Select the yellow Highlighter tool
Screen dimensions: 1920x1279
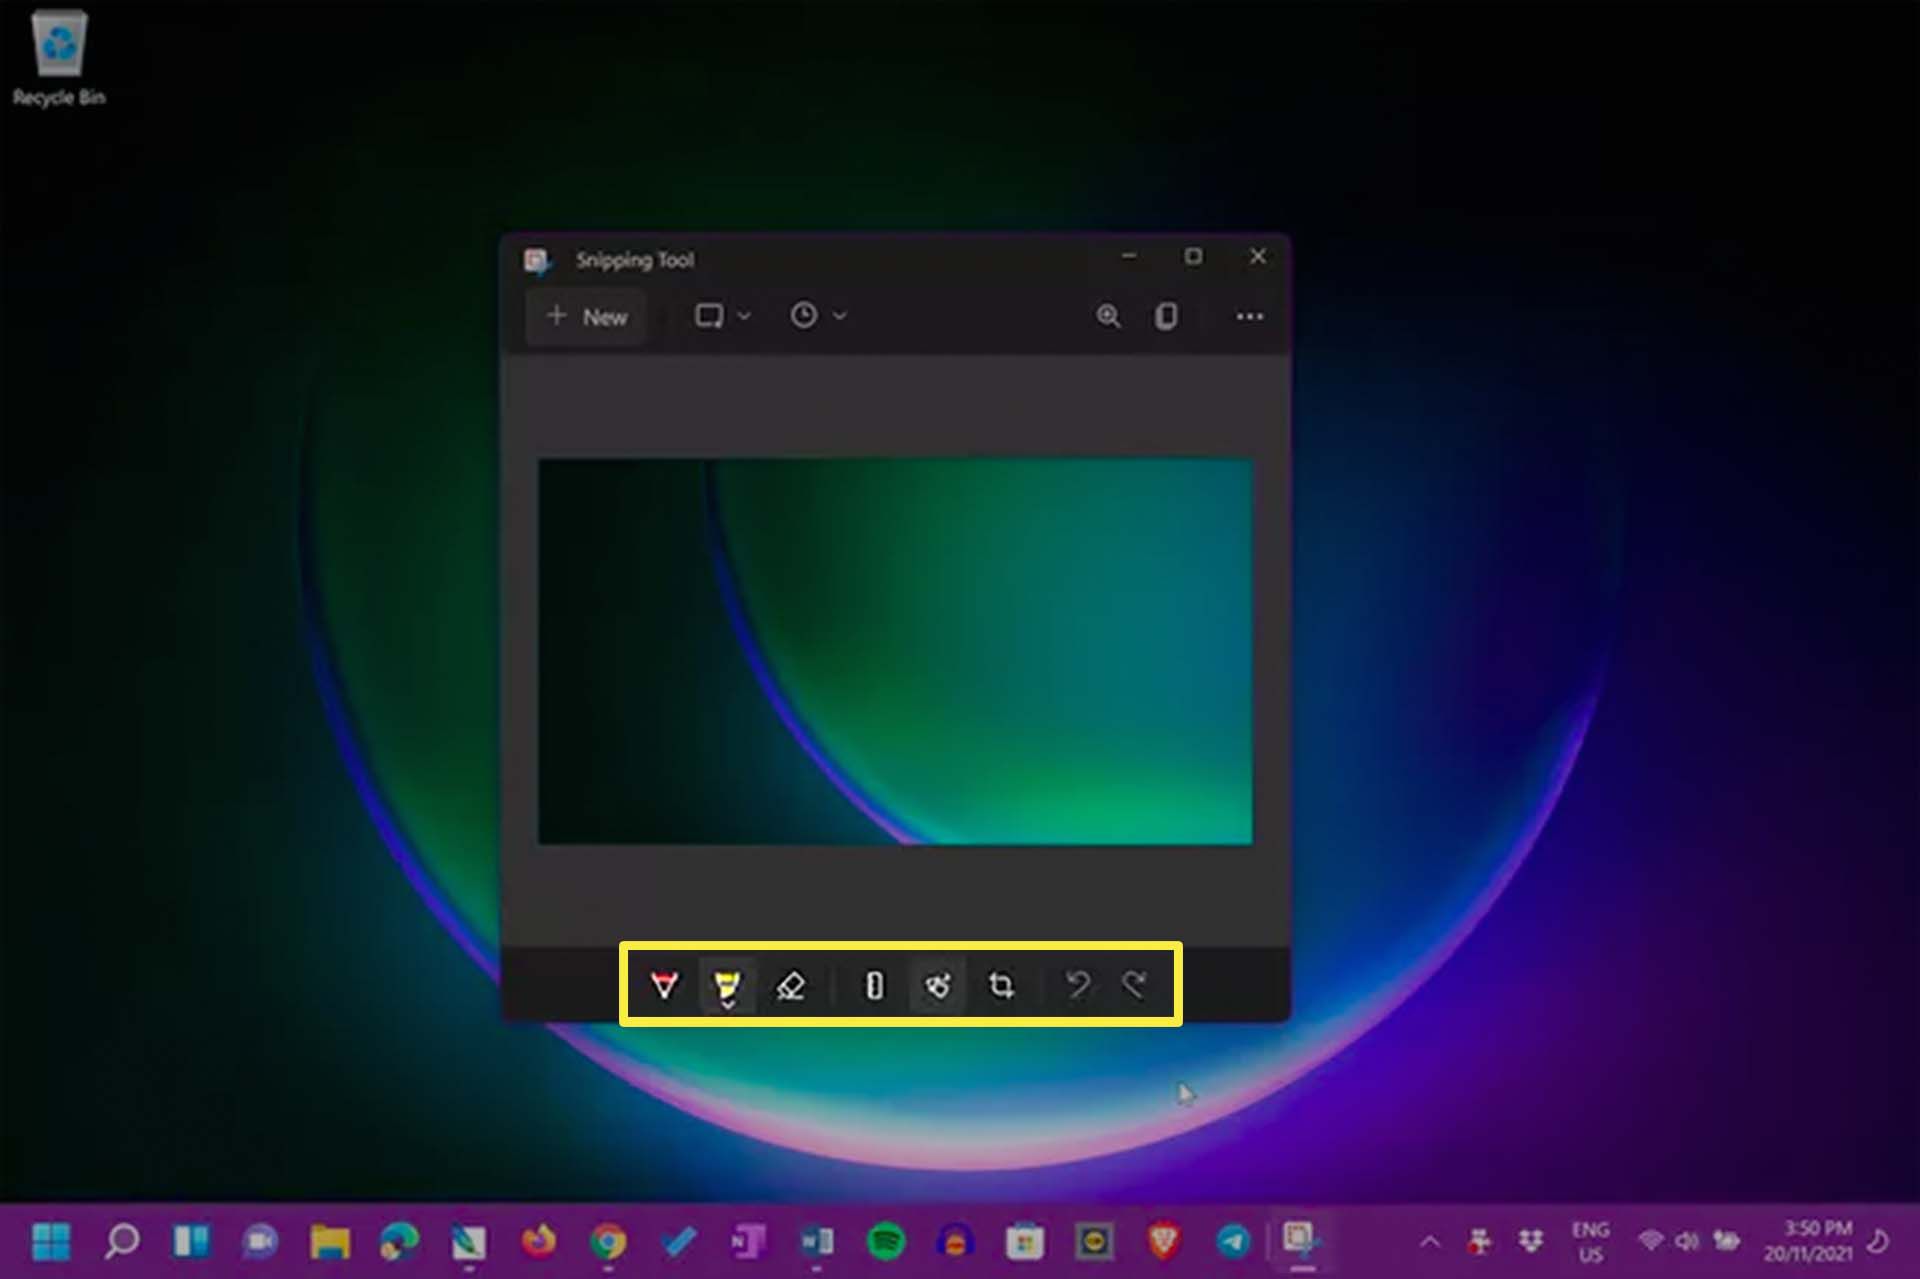(x=727, y=986)
